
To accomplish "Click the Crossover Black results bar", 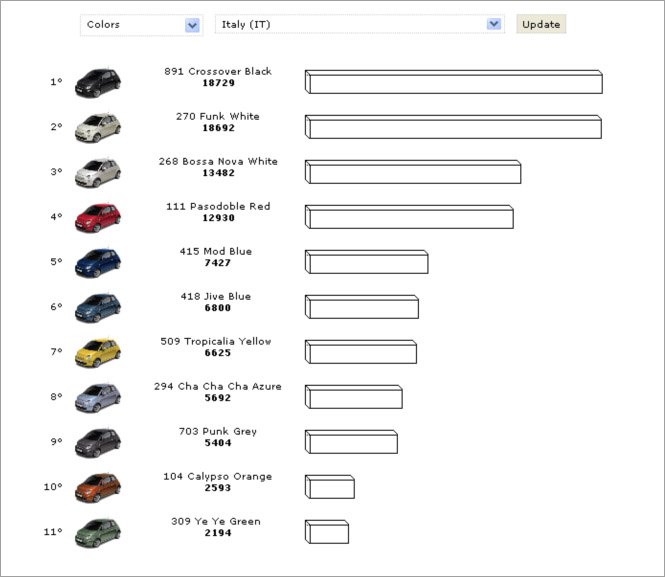I will pos(453,82).
